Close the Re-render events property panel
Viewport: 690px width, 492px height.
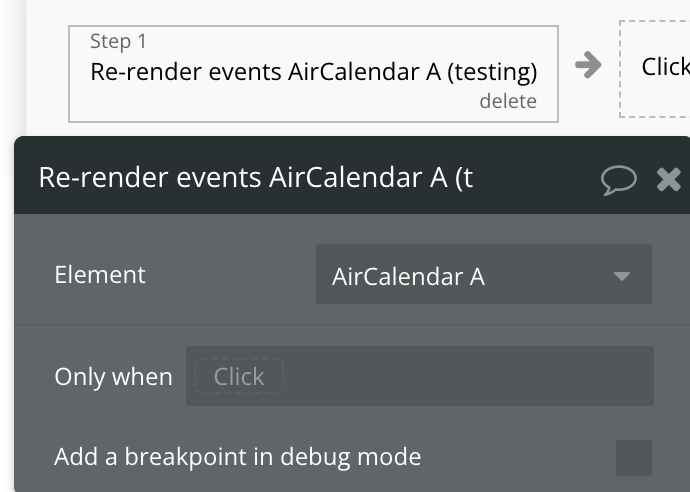pos(668,180)
